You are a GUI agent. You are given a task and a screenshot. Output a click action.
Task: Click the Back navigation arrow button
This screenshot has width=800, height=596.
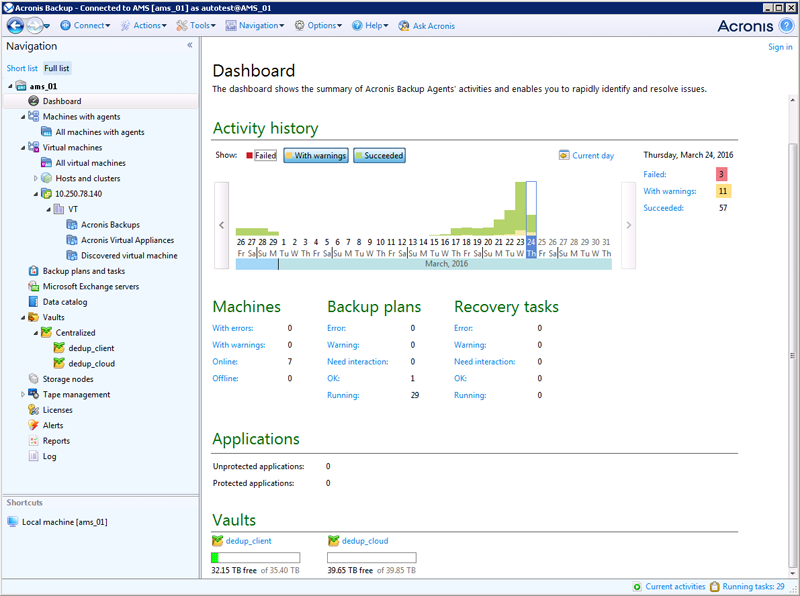coord(15,26)
